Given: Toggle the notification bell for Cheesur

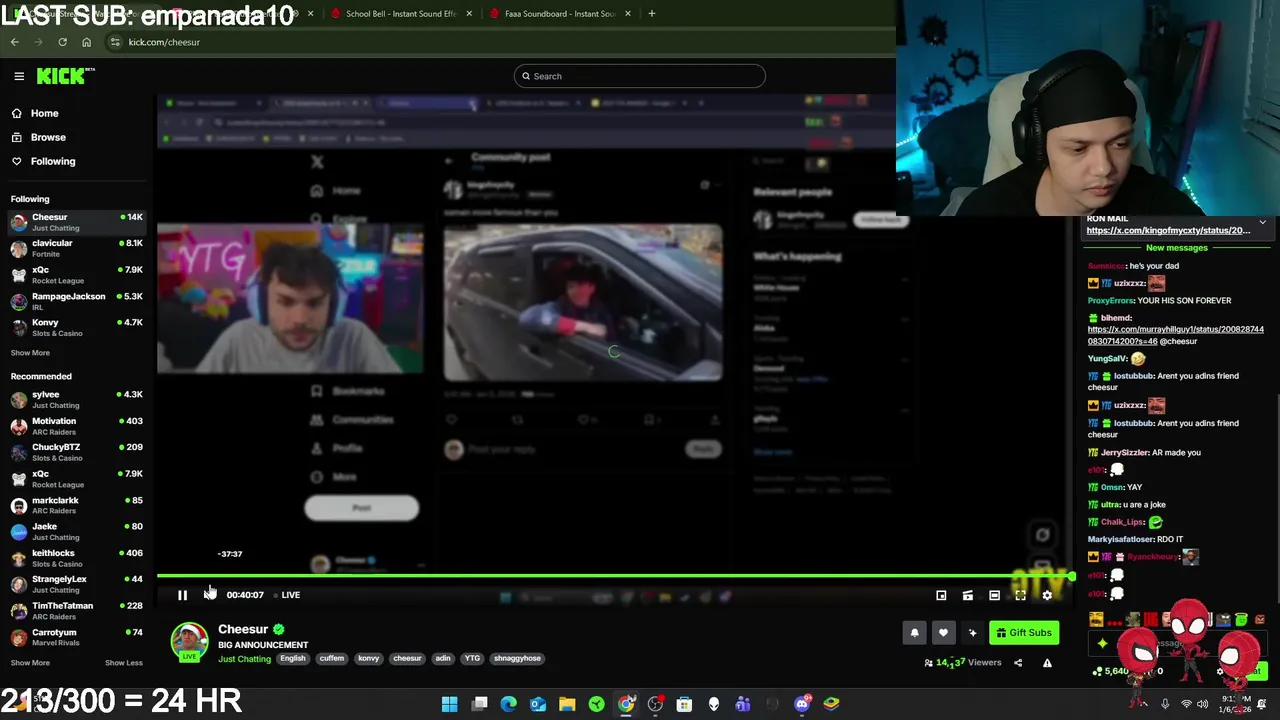Looking at the screenshot, I should [914, 633].
